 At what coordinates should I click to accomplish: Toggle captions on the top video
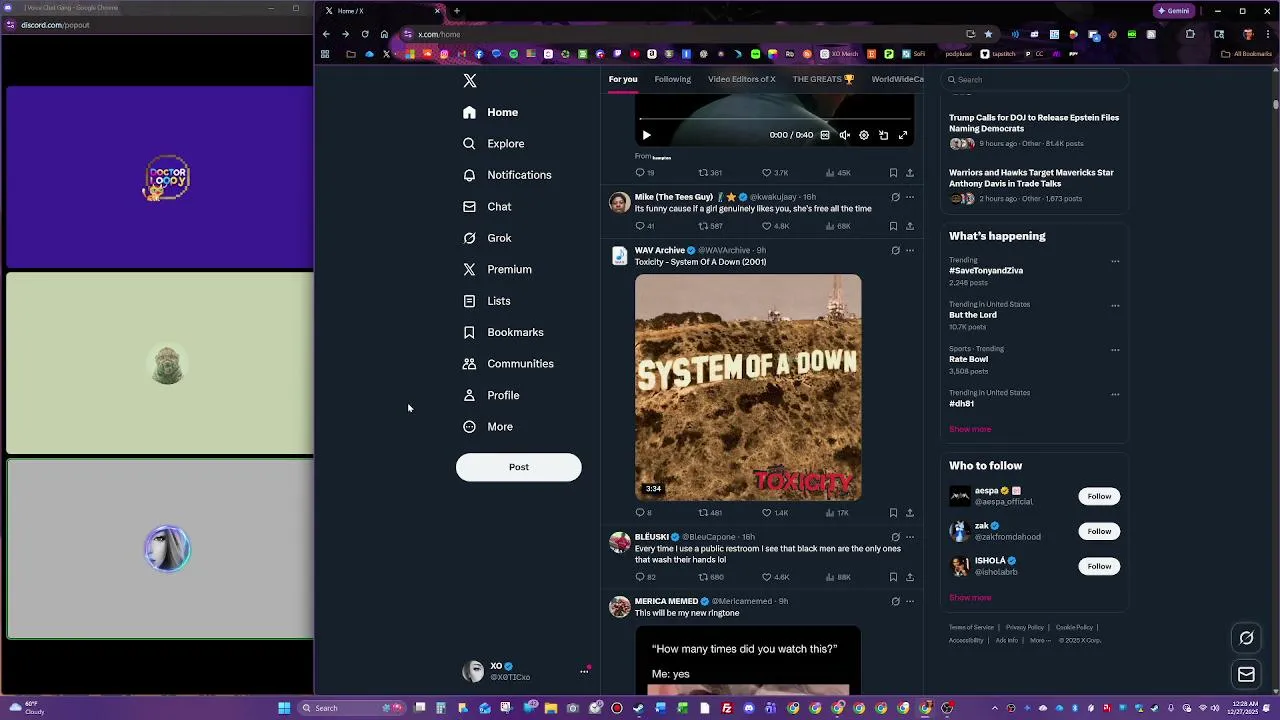tap(825, 135)
